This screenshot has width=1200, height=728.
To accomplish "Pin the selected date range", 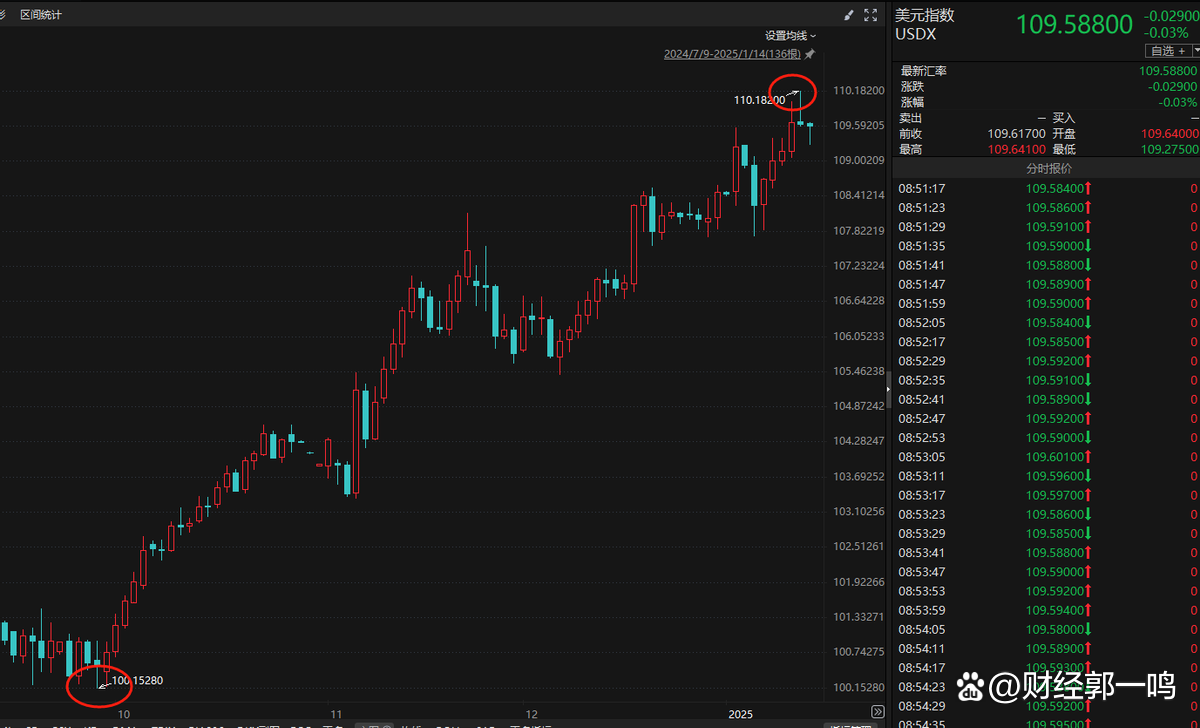I will click(x=810, y=54).
